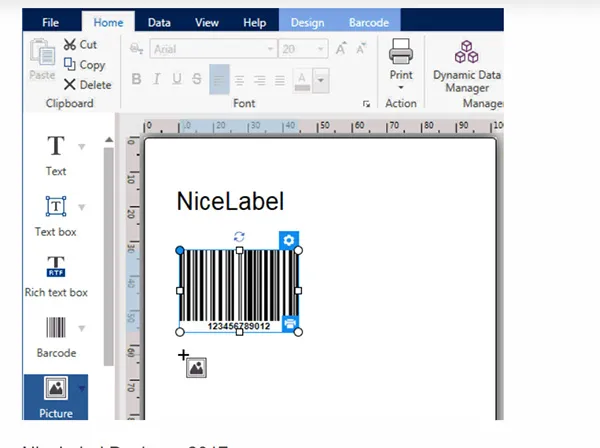The height and width of the screenshot is (448, 600).
Task: Click the decrease font size icon
Action: [x=361, y=49]
